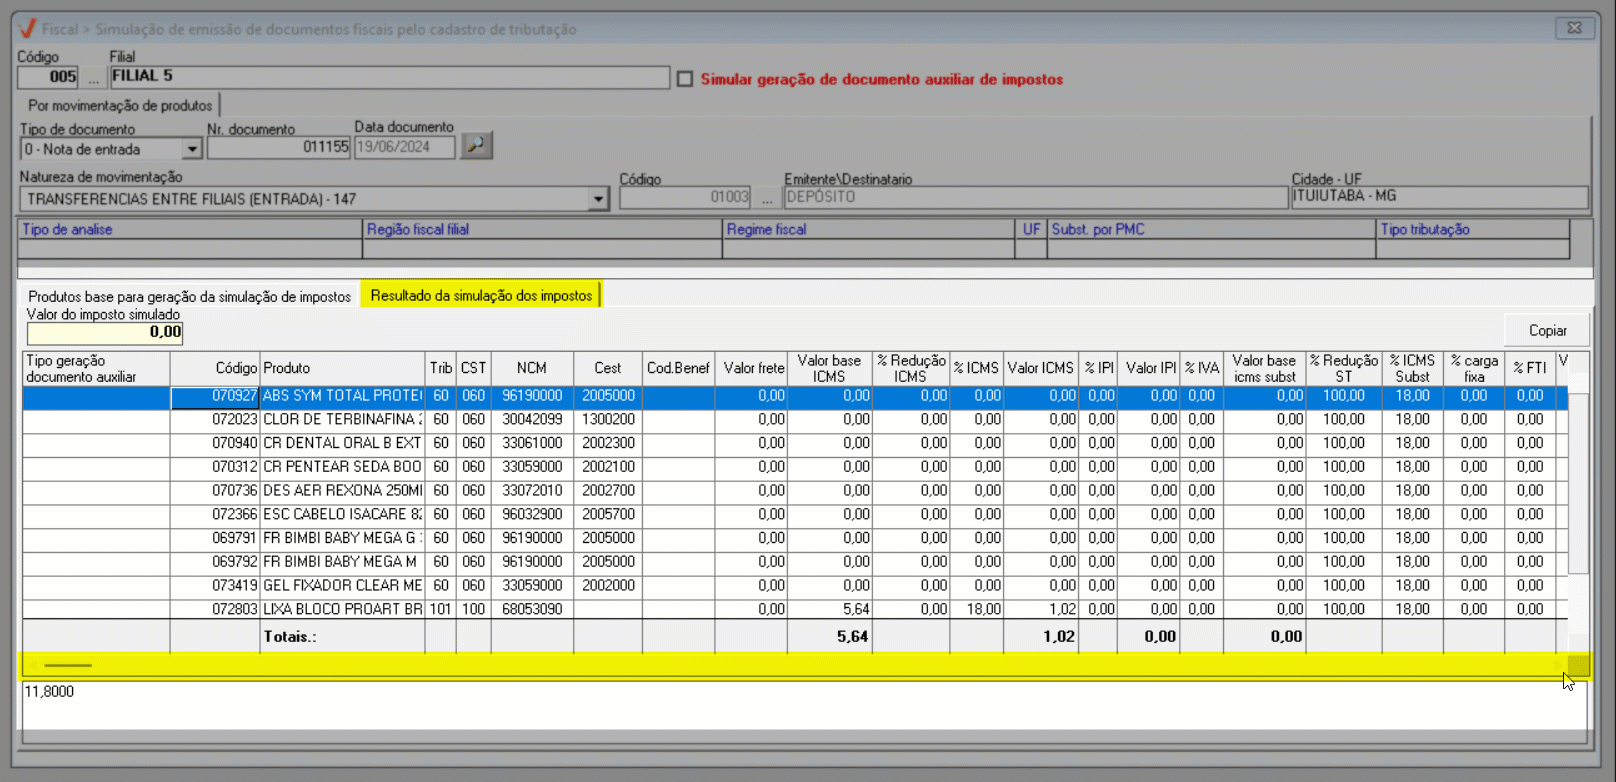Enable Simular geração de documento auxiliar checkbox
The image size is (1616, 782).
(x=685, y=79)
